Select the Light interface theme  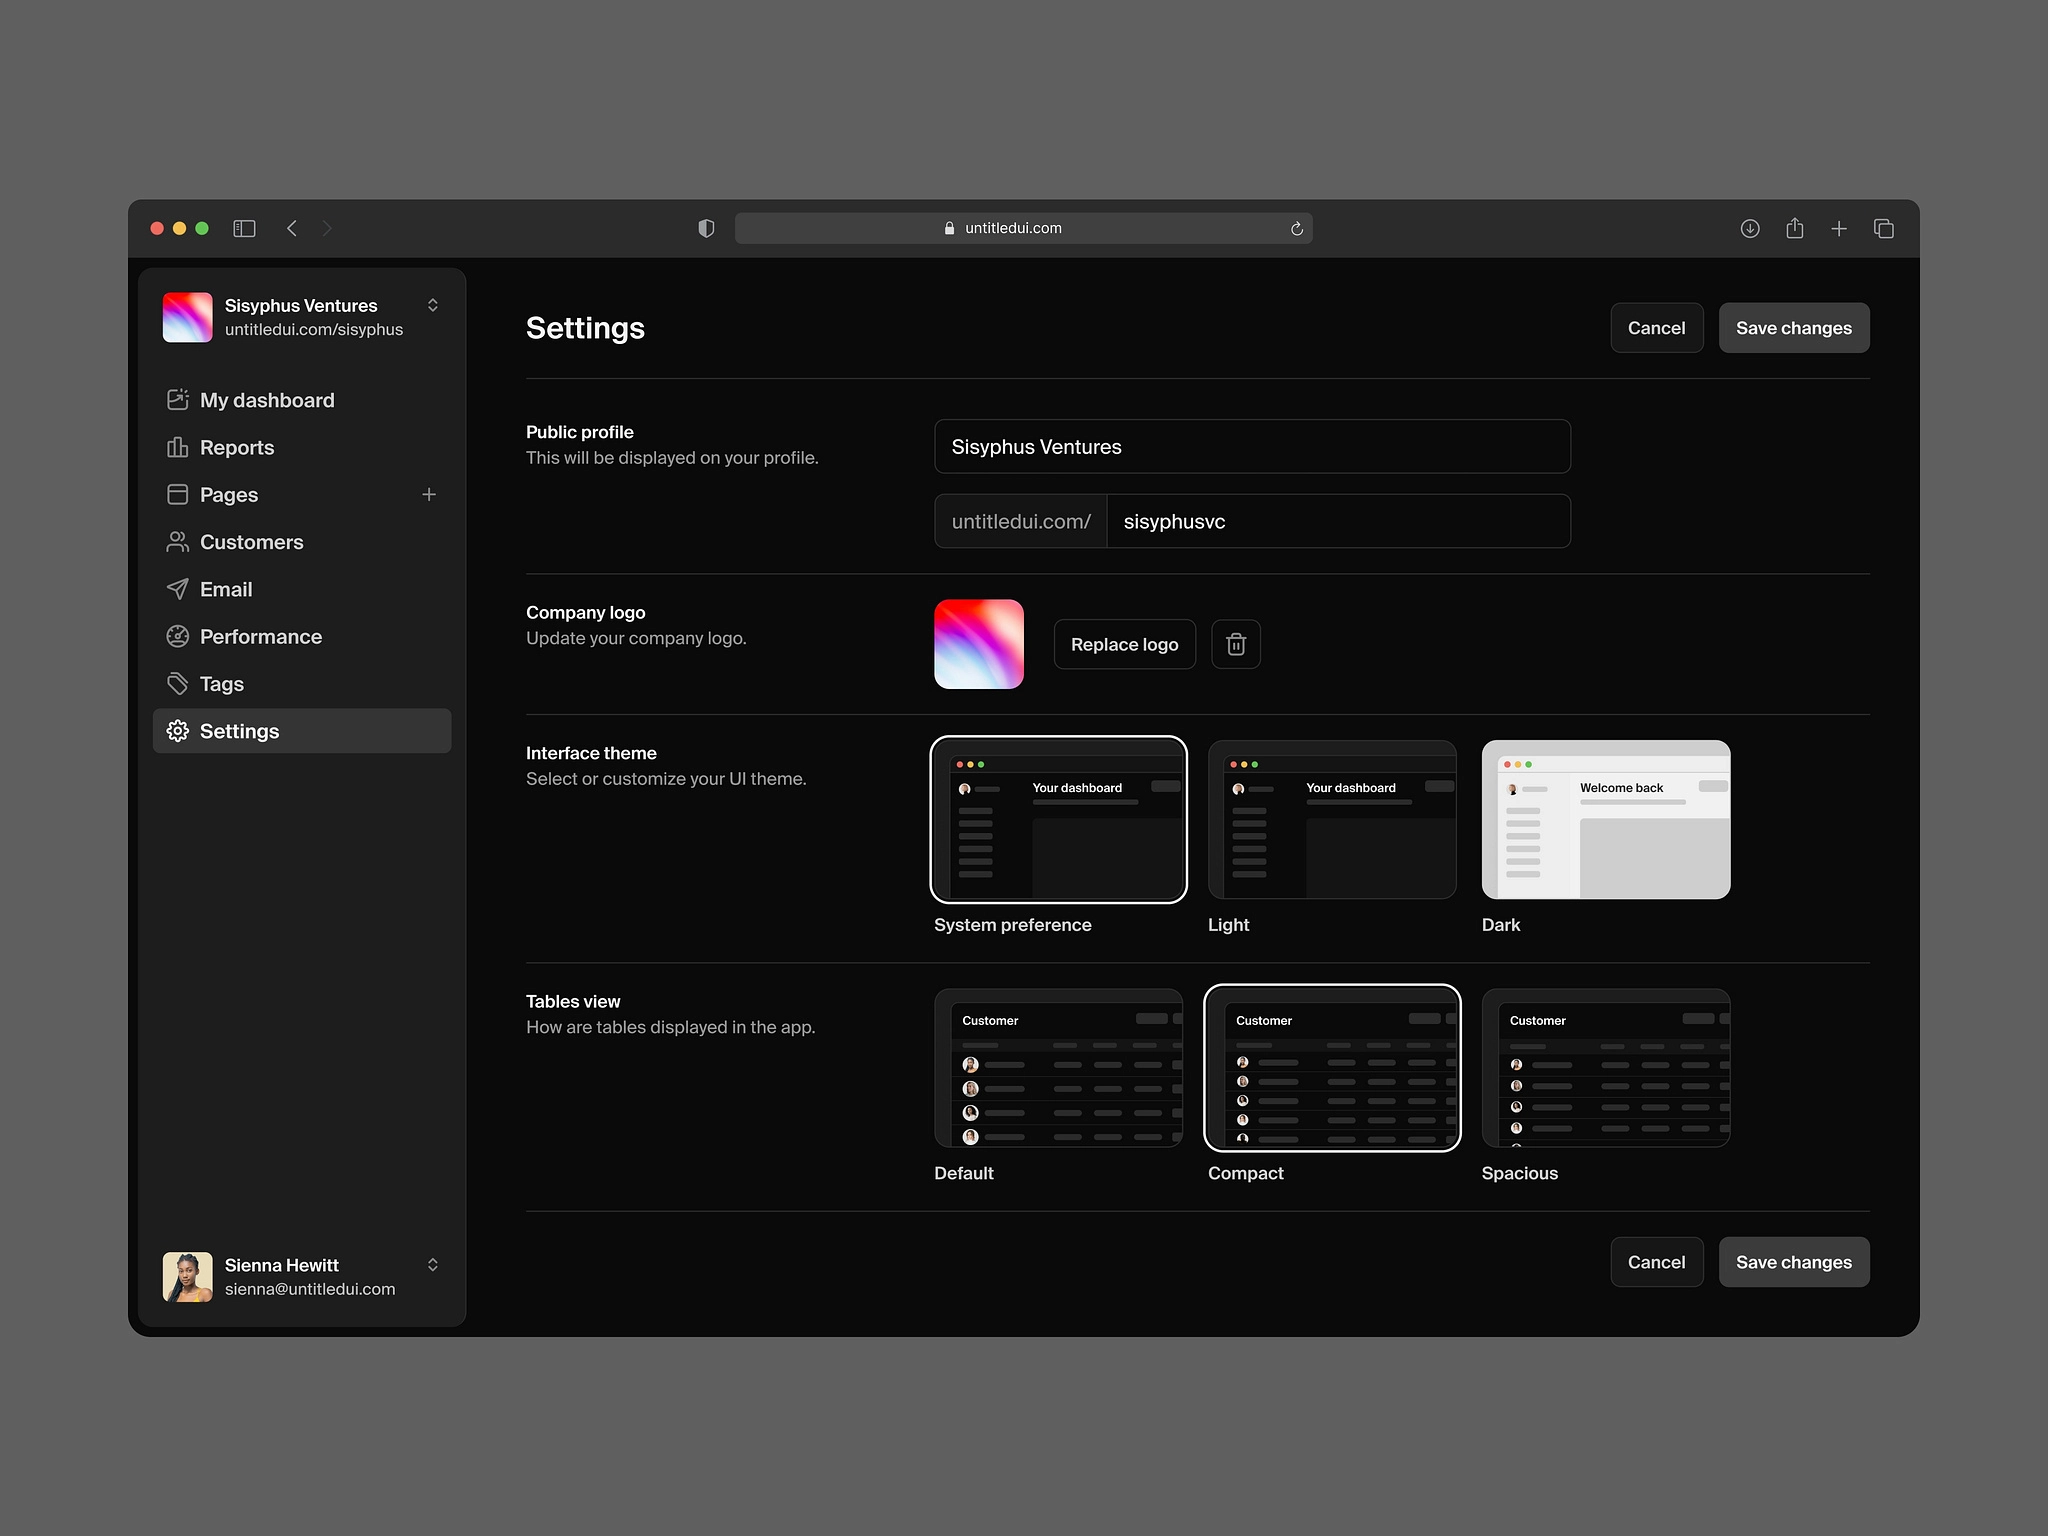[1332, 819]
